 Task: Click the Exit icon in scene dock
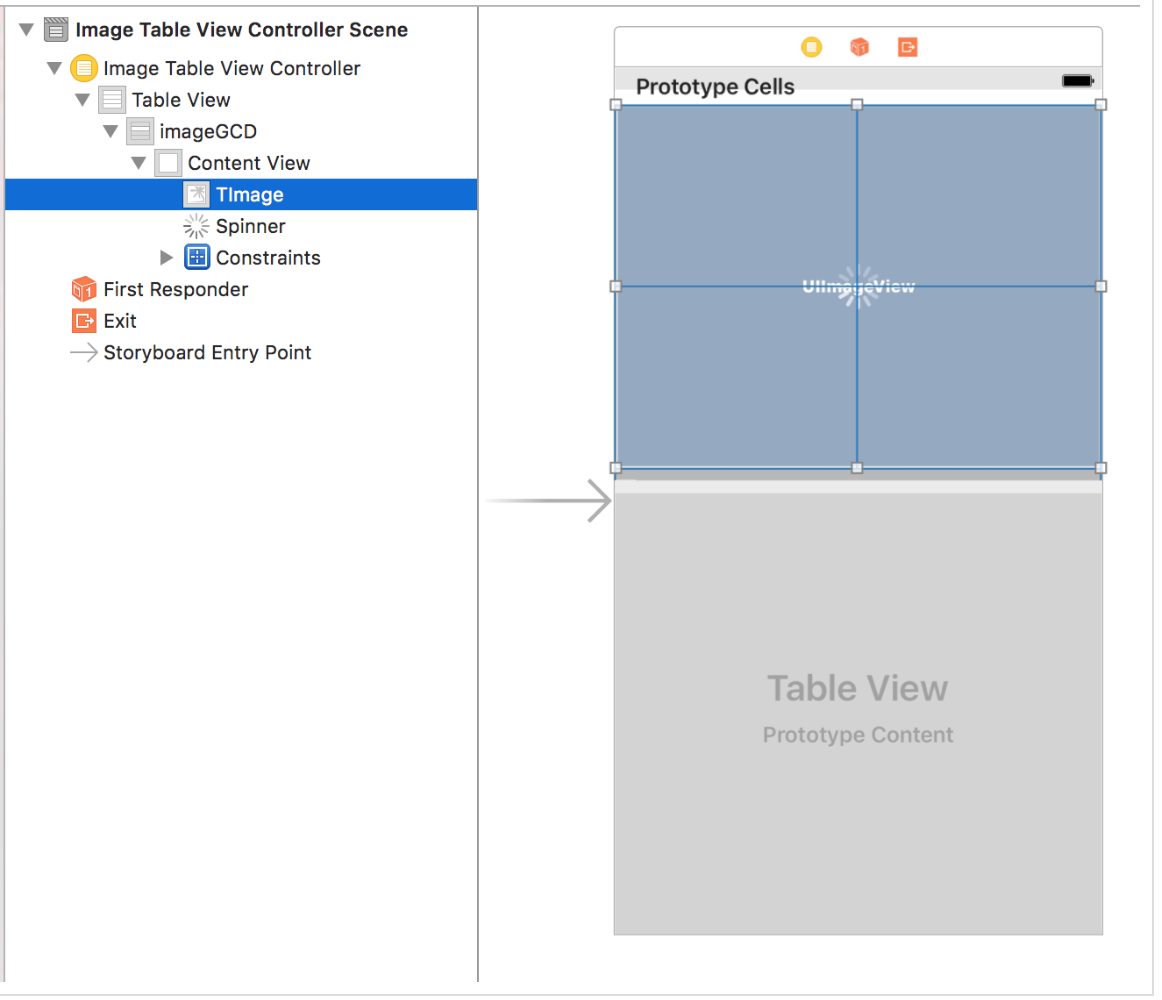pyautogui.click(x=907, y=47)
